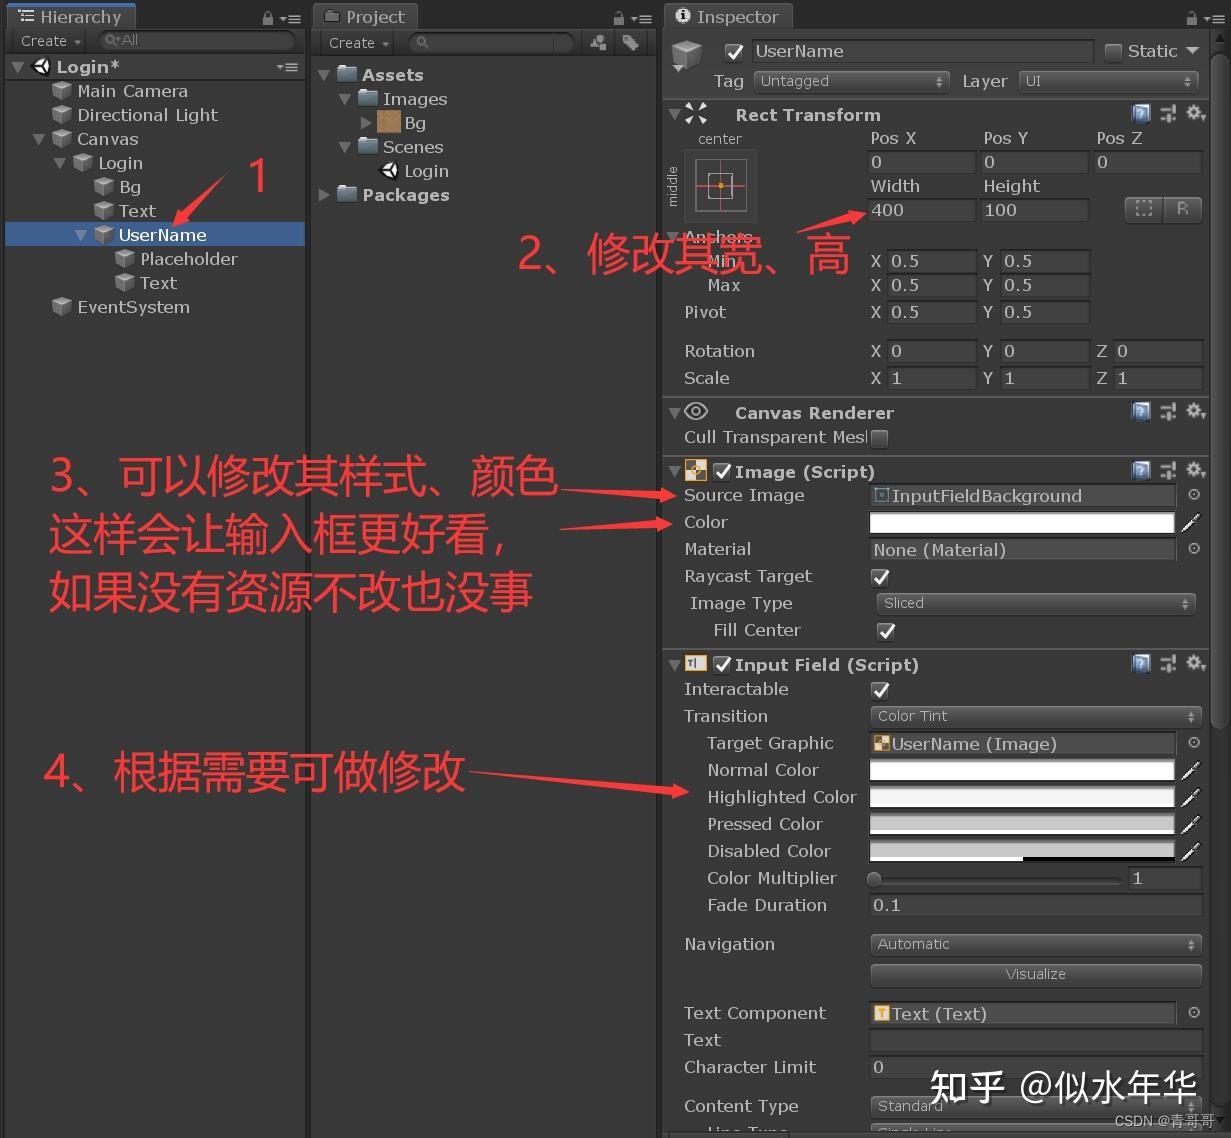This screenshot has width=1231, height=1138.
Task: Open Navigation dropdown showing Automatic
Action: pos(1036,944)
